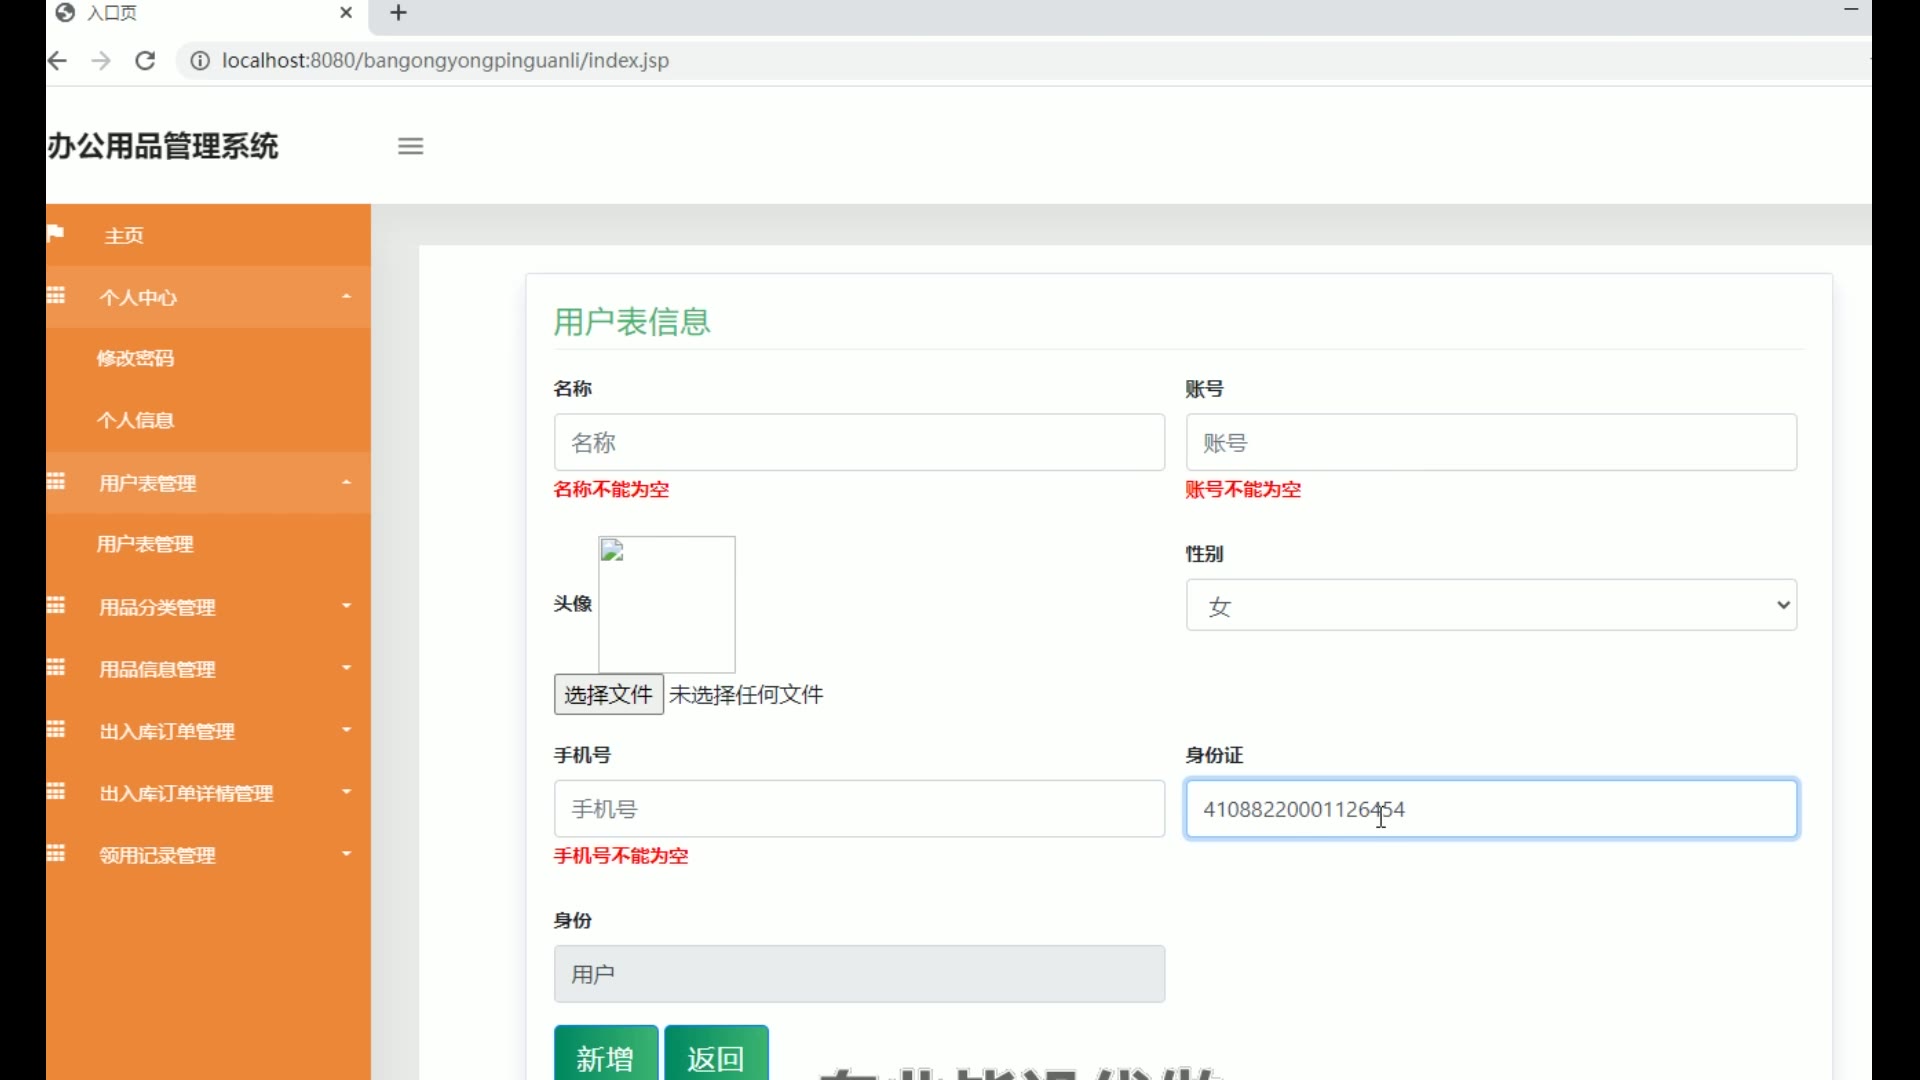Click the flag icon next to 主页
Viewport: 1920px width, 1080px height.
pyautogui.click(x=56, y=233)
